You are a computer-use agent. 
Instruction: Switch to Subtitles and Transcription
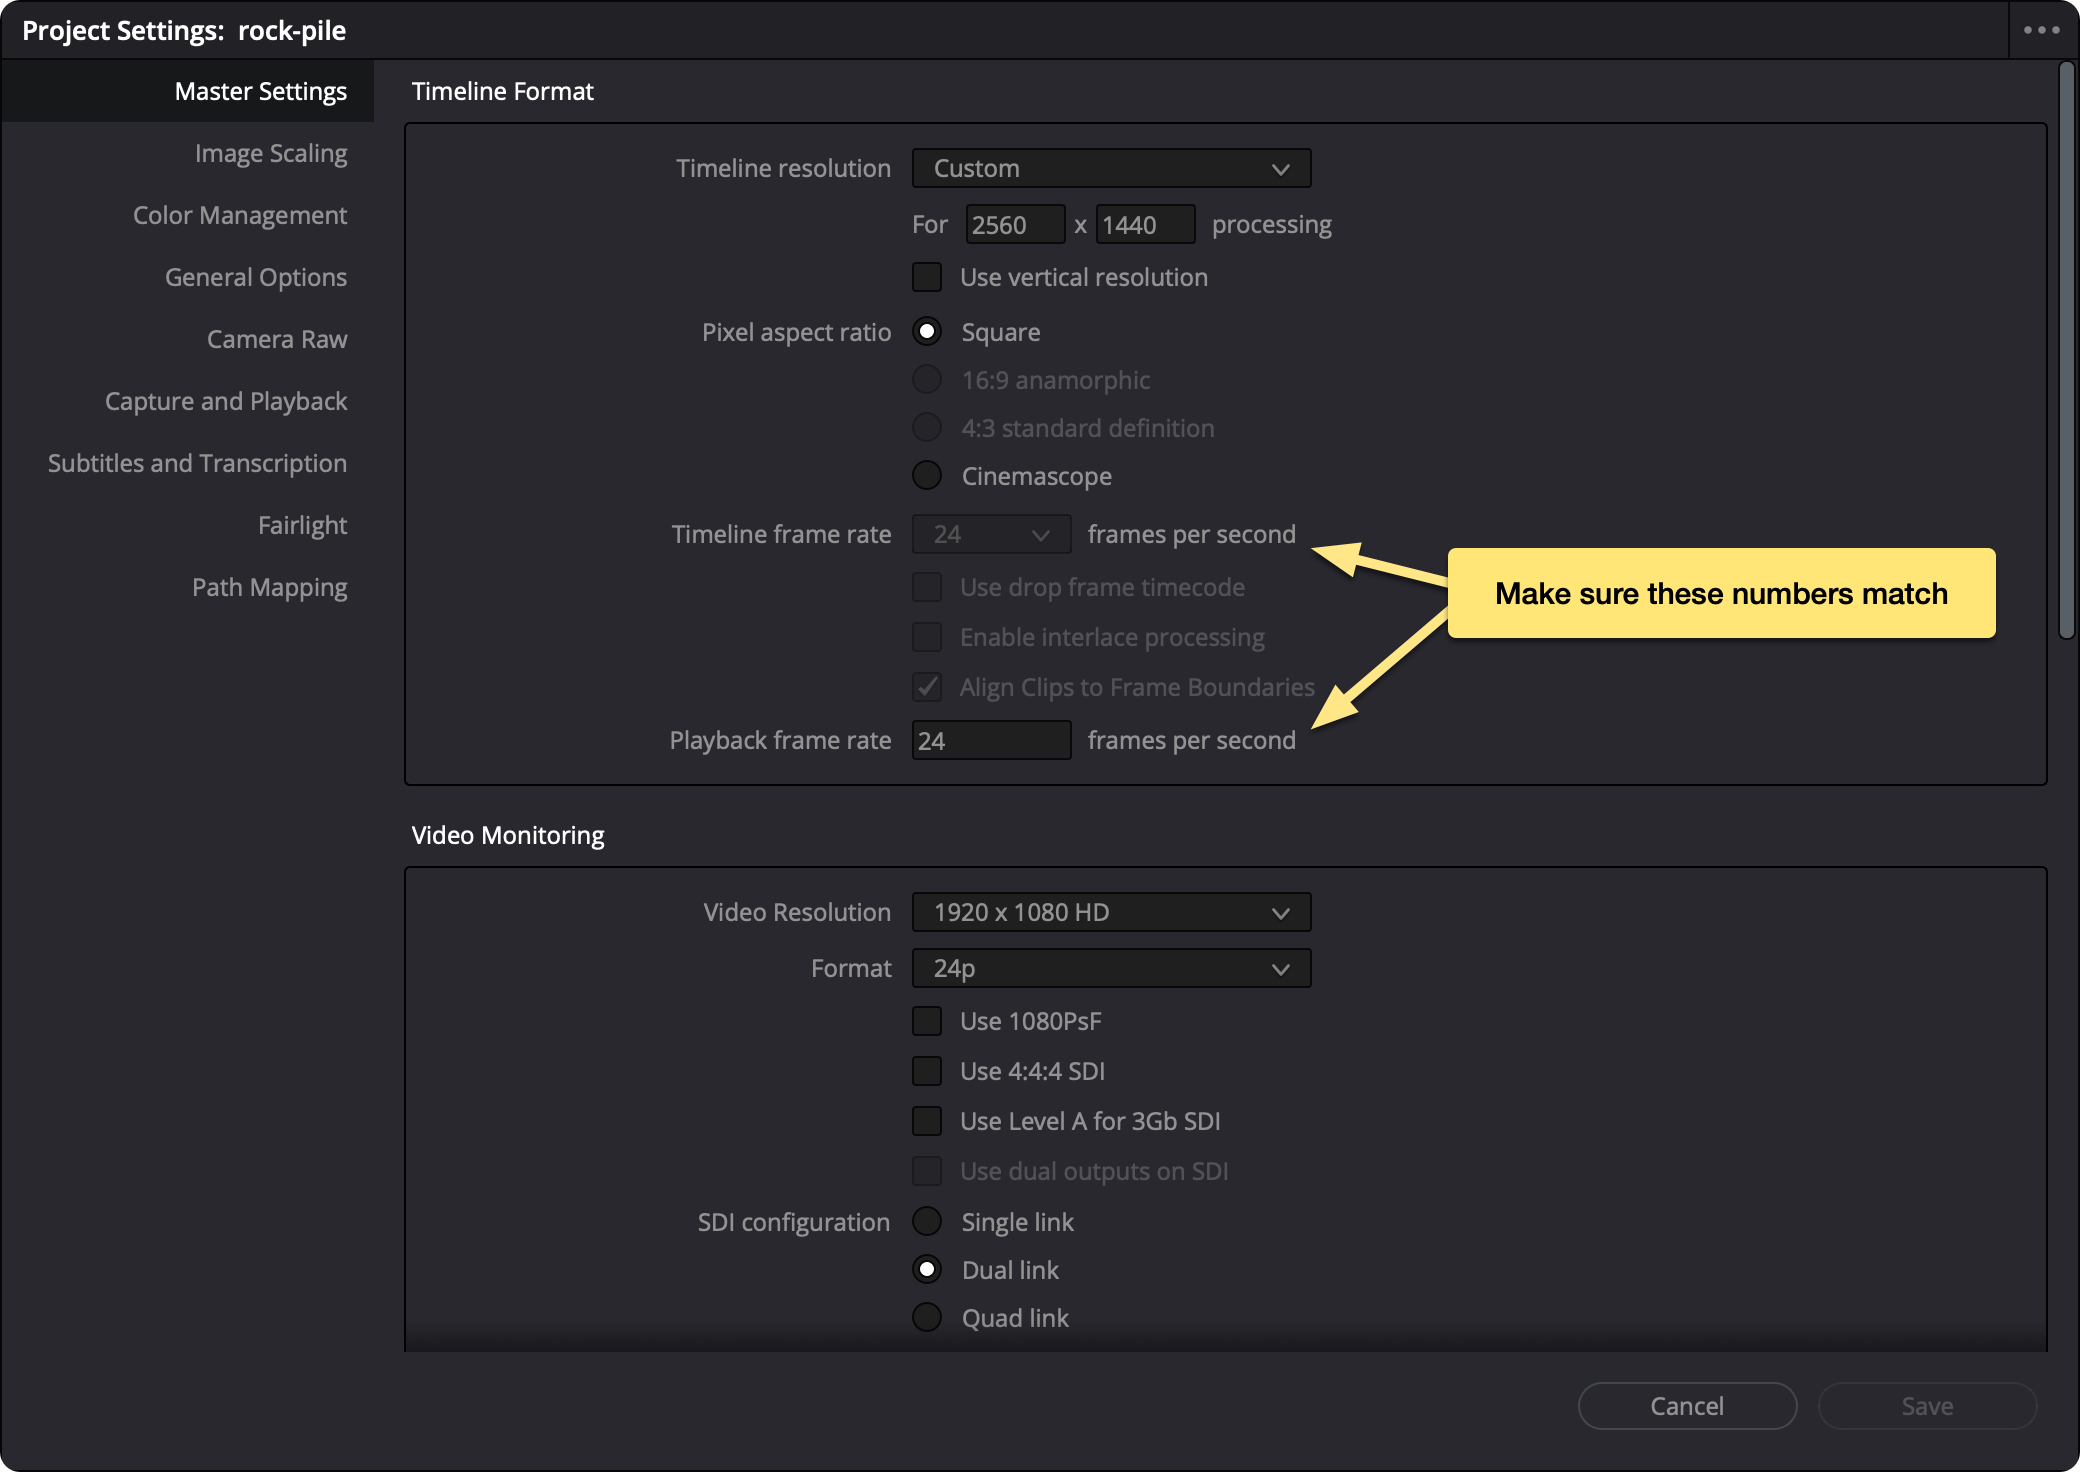coord(187,463)
